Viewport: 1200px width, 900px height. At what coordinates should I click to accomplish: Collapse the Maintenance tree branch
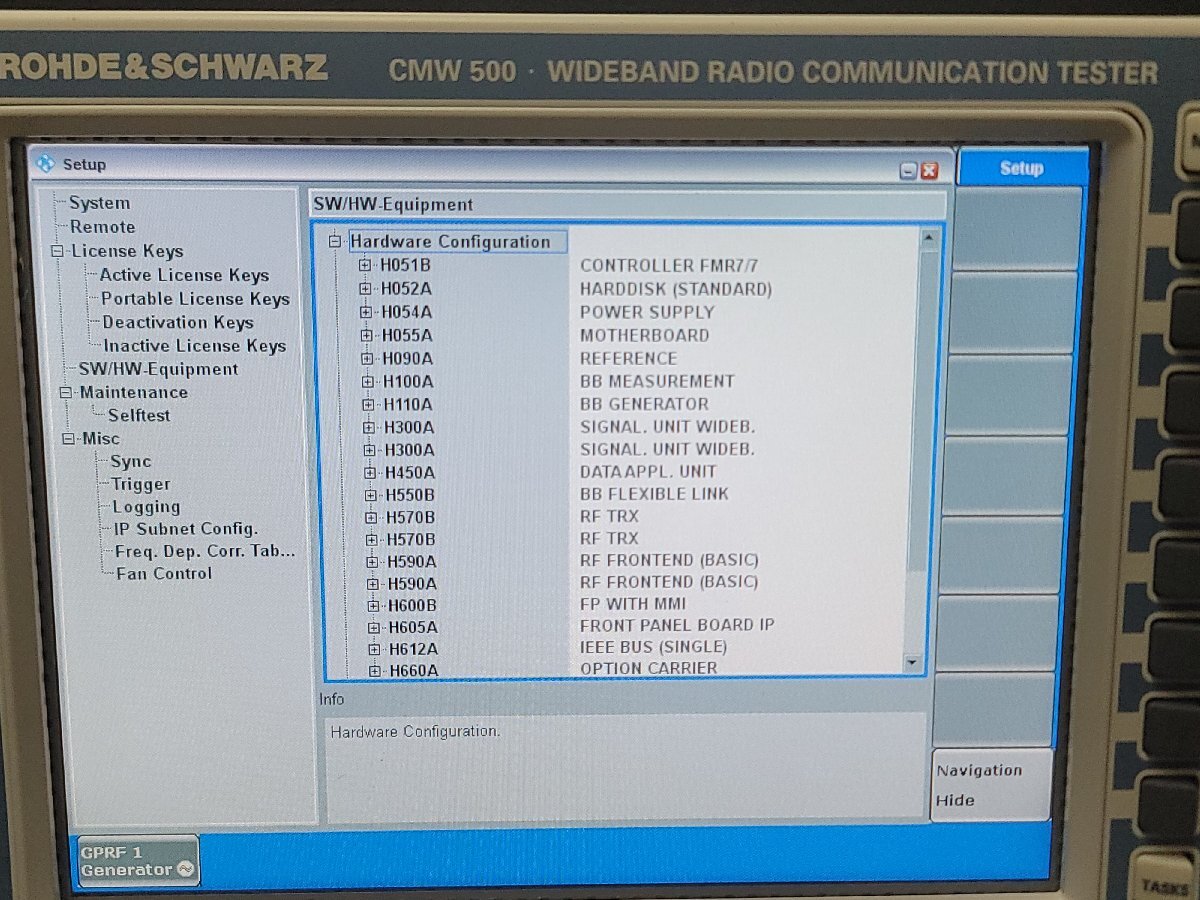(67, 392)
